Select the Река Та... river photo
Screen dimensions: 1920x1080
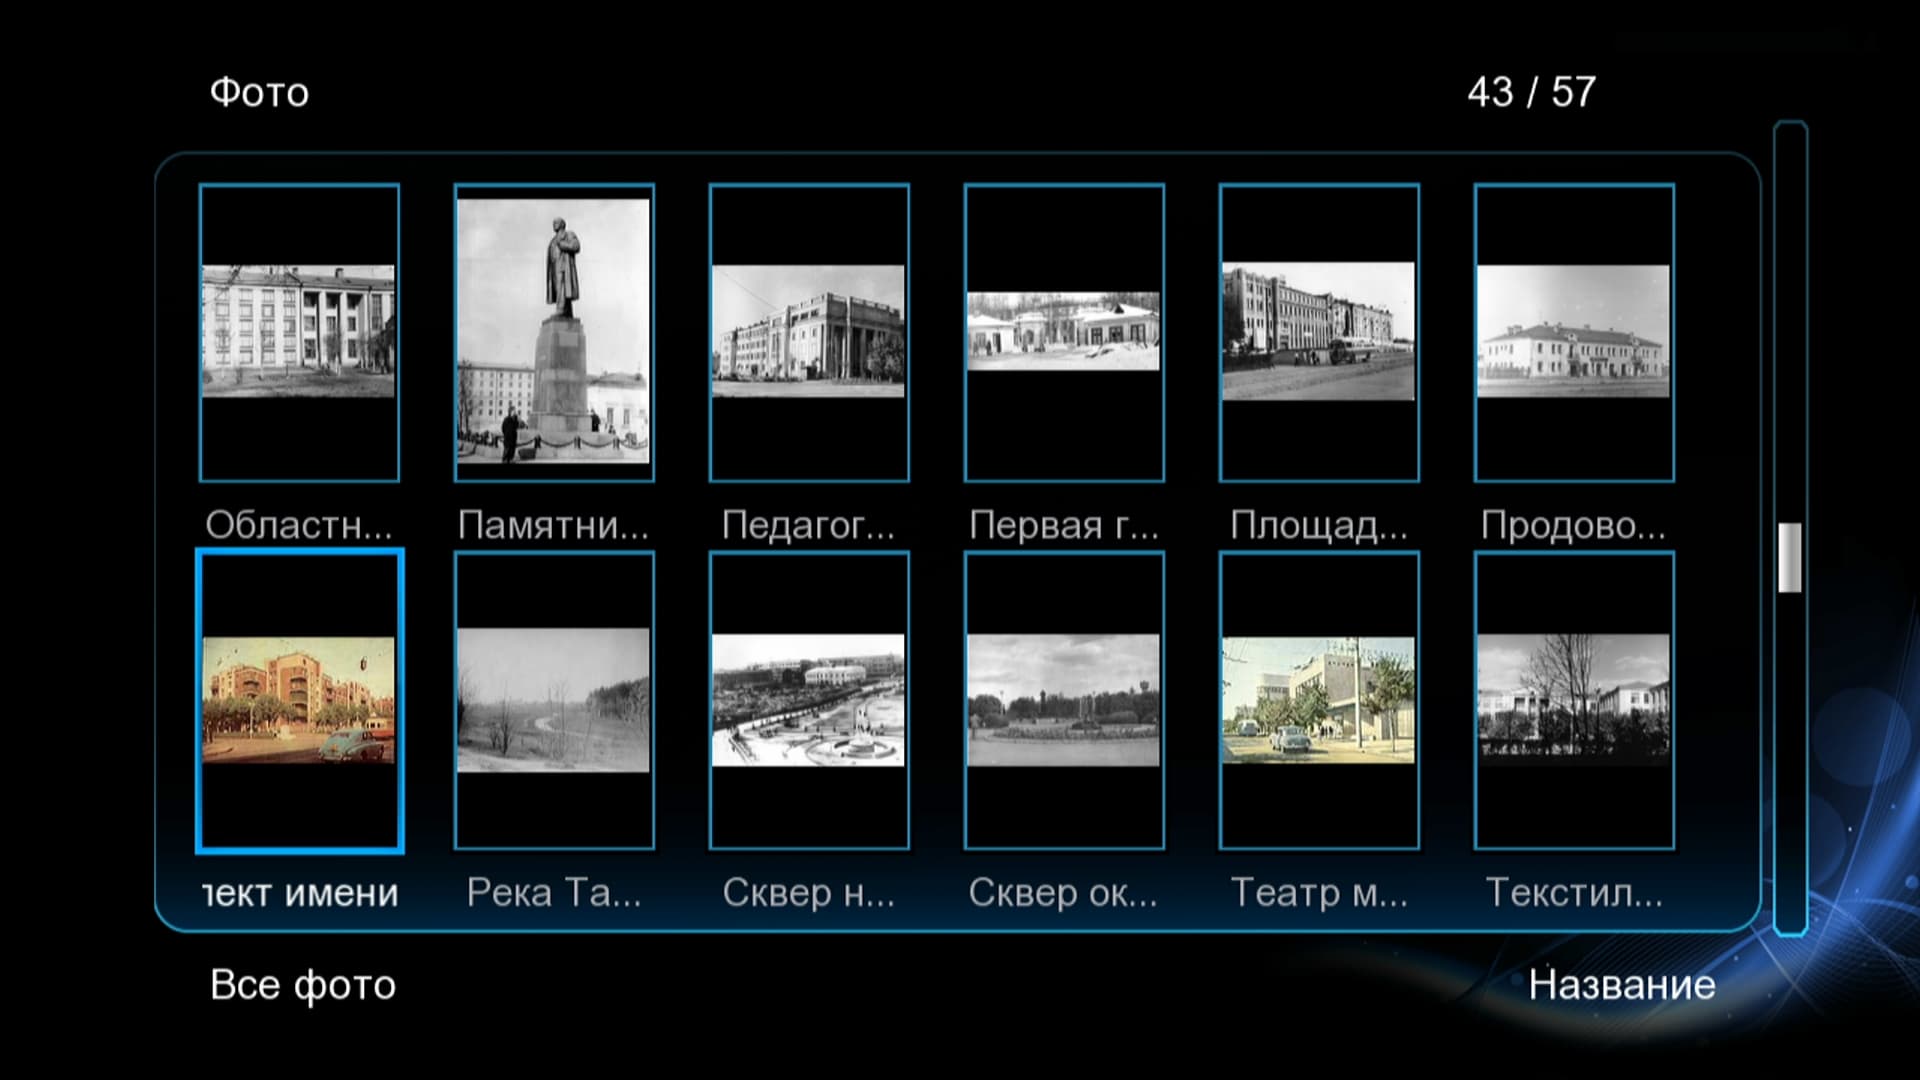pyautogui.click(x=554, y=700)
